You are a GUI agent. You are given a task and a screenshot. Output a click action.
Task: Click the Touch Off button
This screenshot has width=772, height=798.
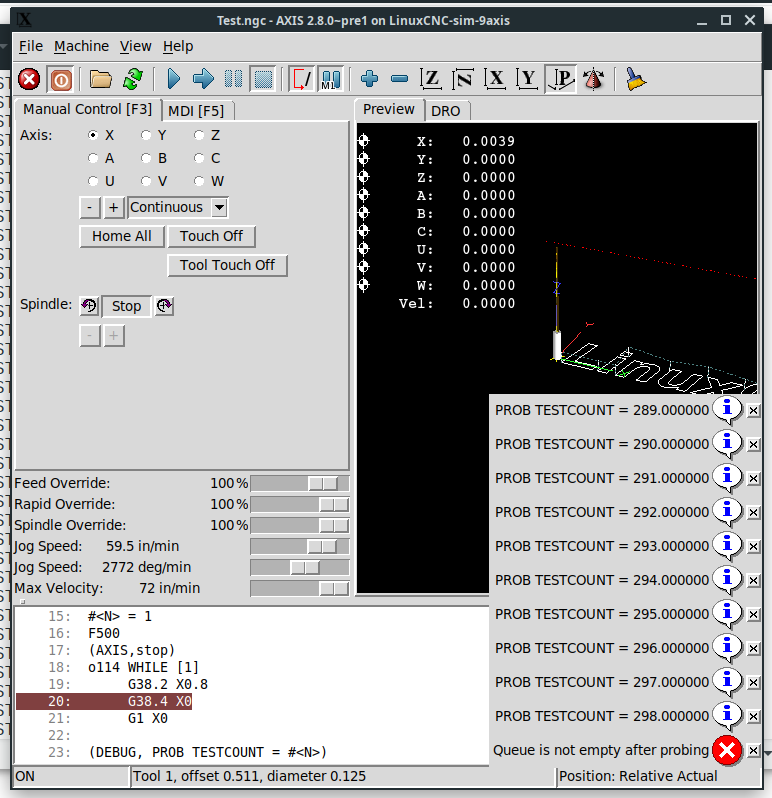pos(211,236)
